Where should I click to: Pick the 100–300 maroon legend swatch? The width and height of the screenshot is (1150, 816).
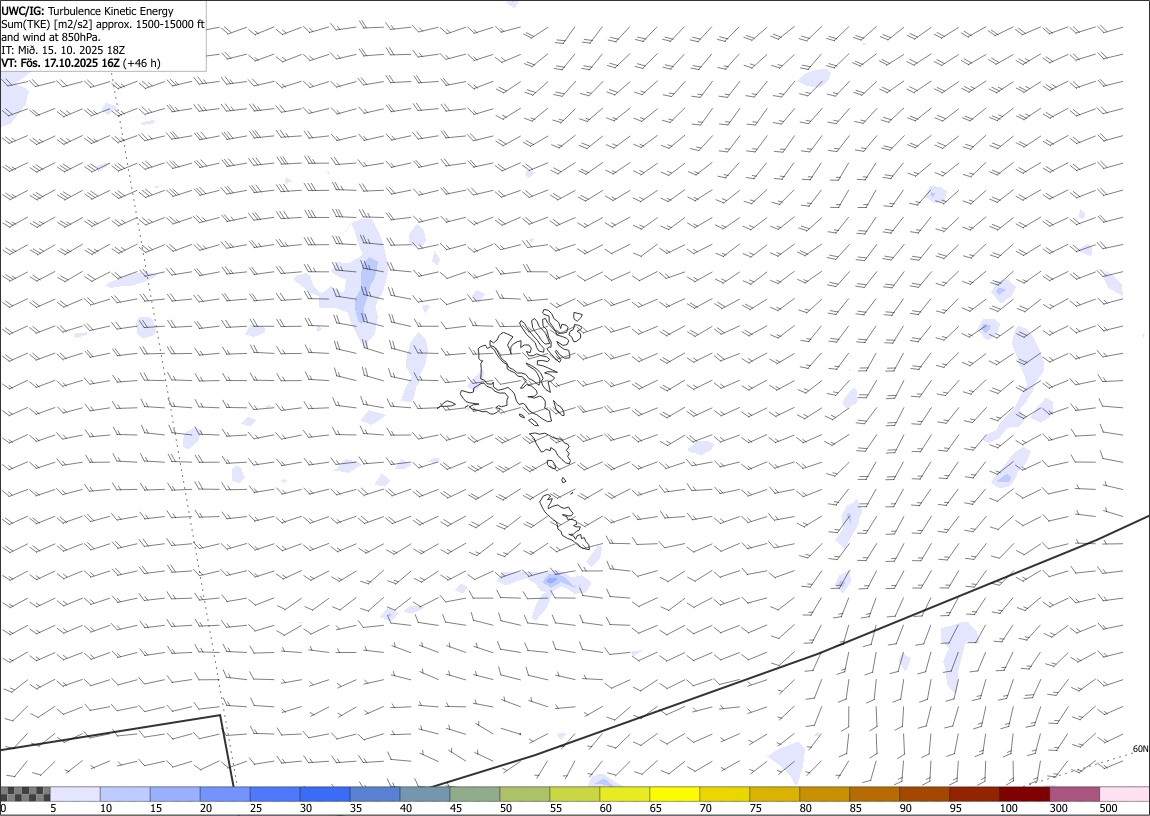pos(1024,794)
